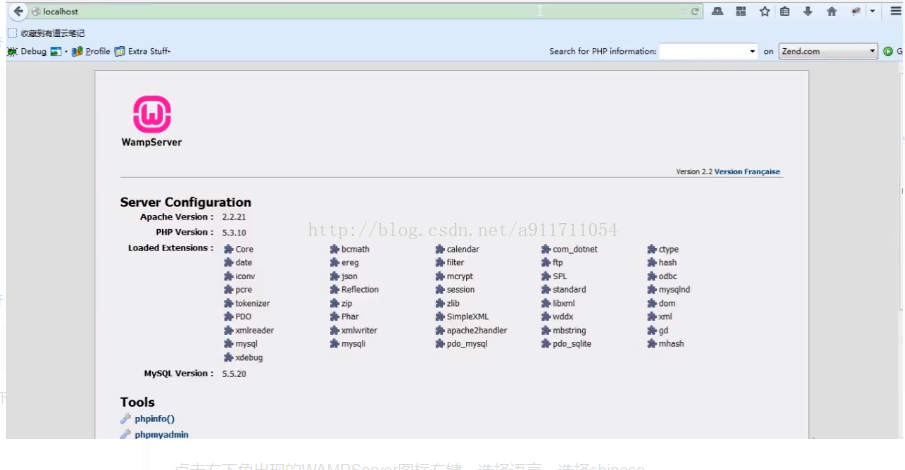905x470 pixels.
Task: Click the toolbar icon left of the grid tiles icon
Action: point(717,11)
